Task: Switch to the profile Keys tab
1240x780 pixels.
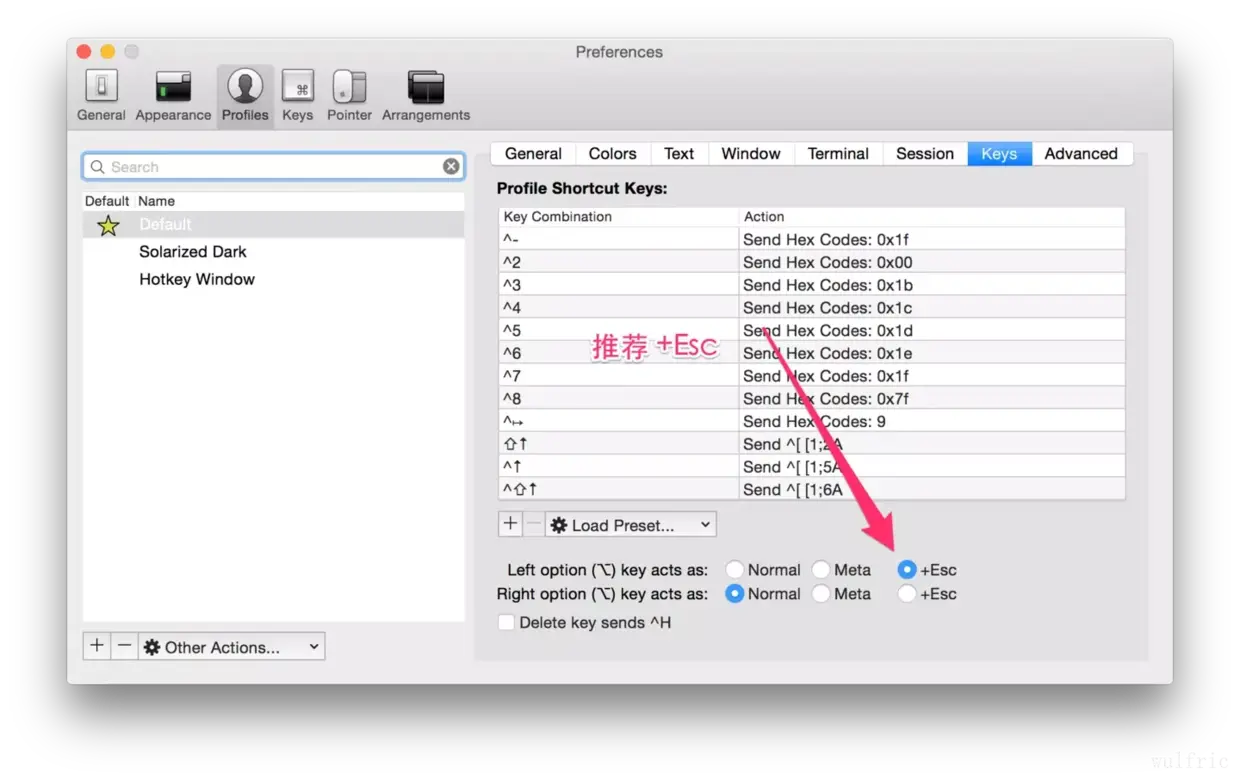Action: (x=999, y=154)
